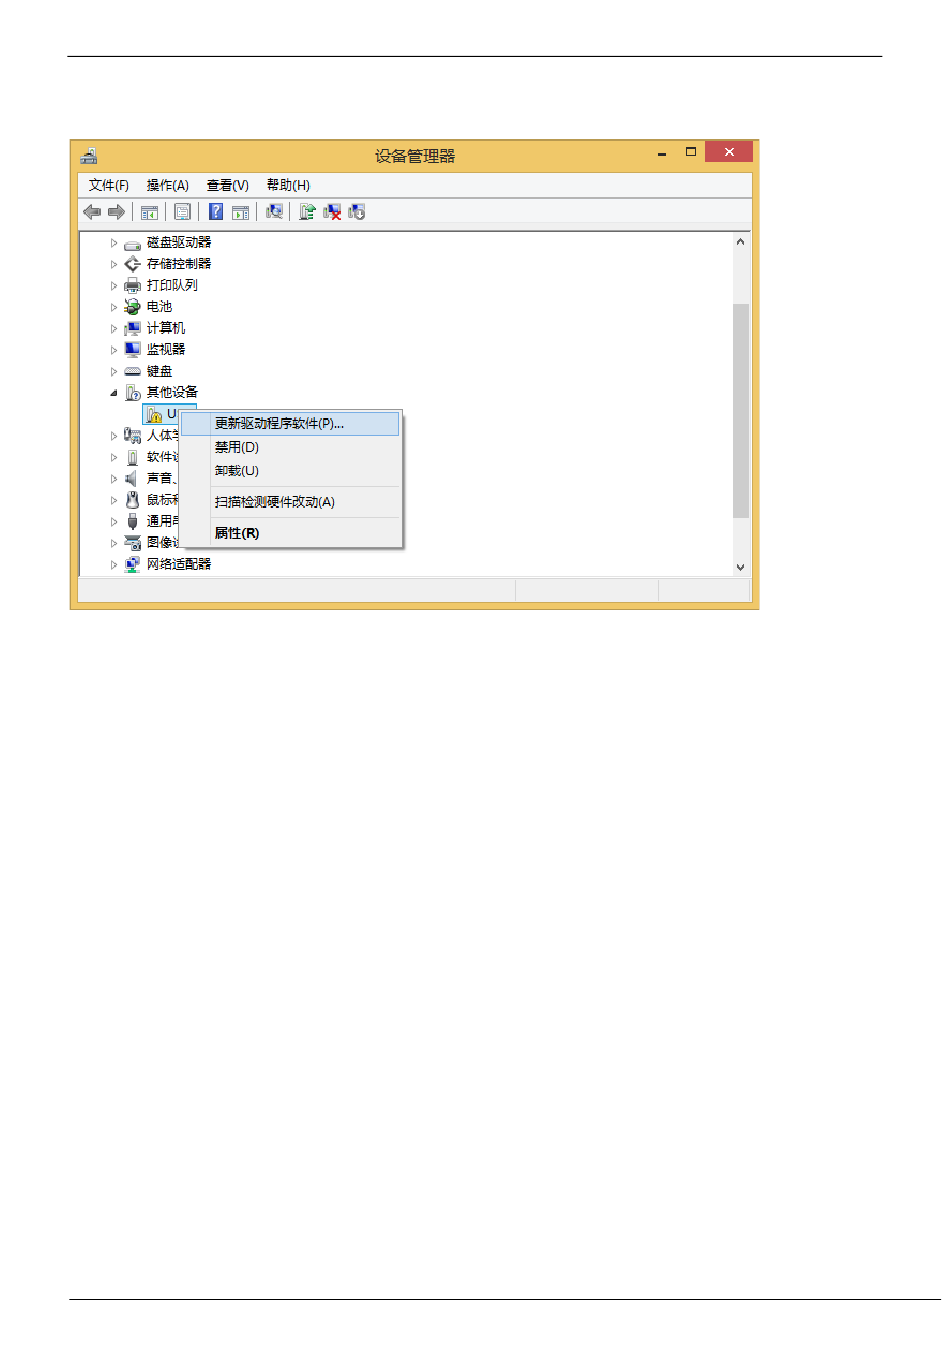
Task: Expand the 键盘 node
Action: tap(114, 371)
